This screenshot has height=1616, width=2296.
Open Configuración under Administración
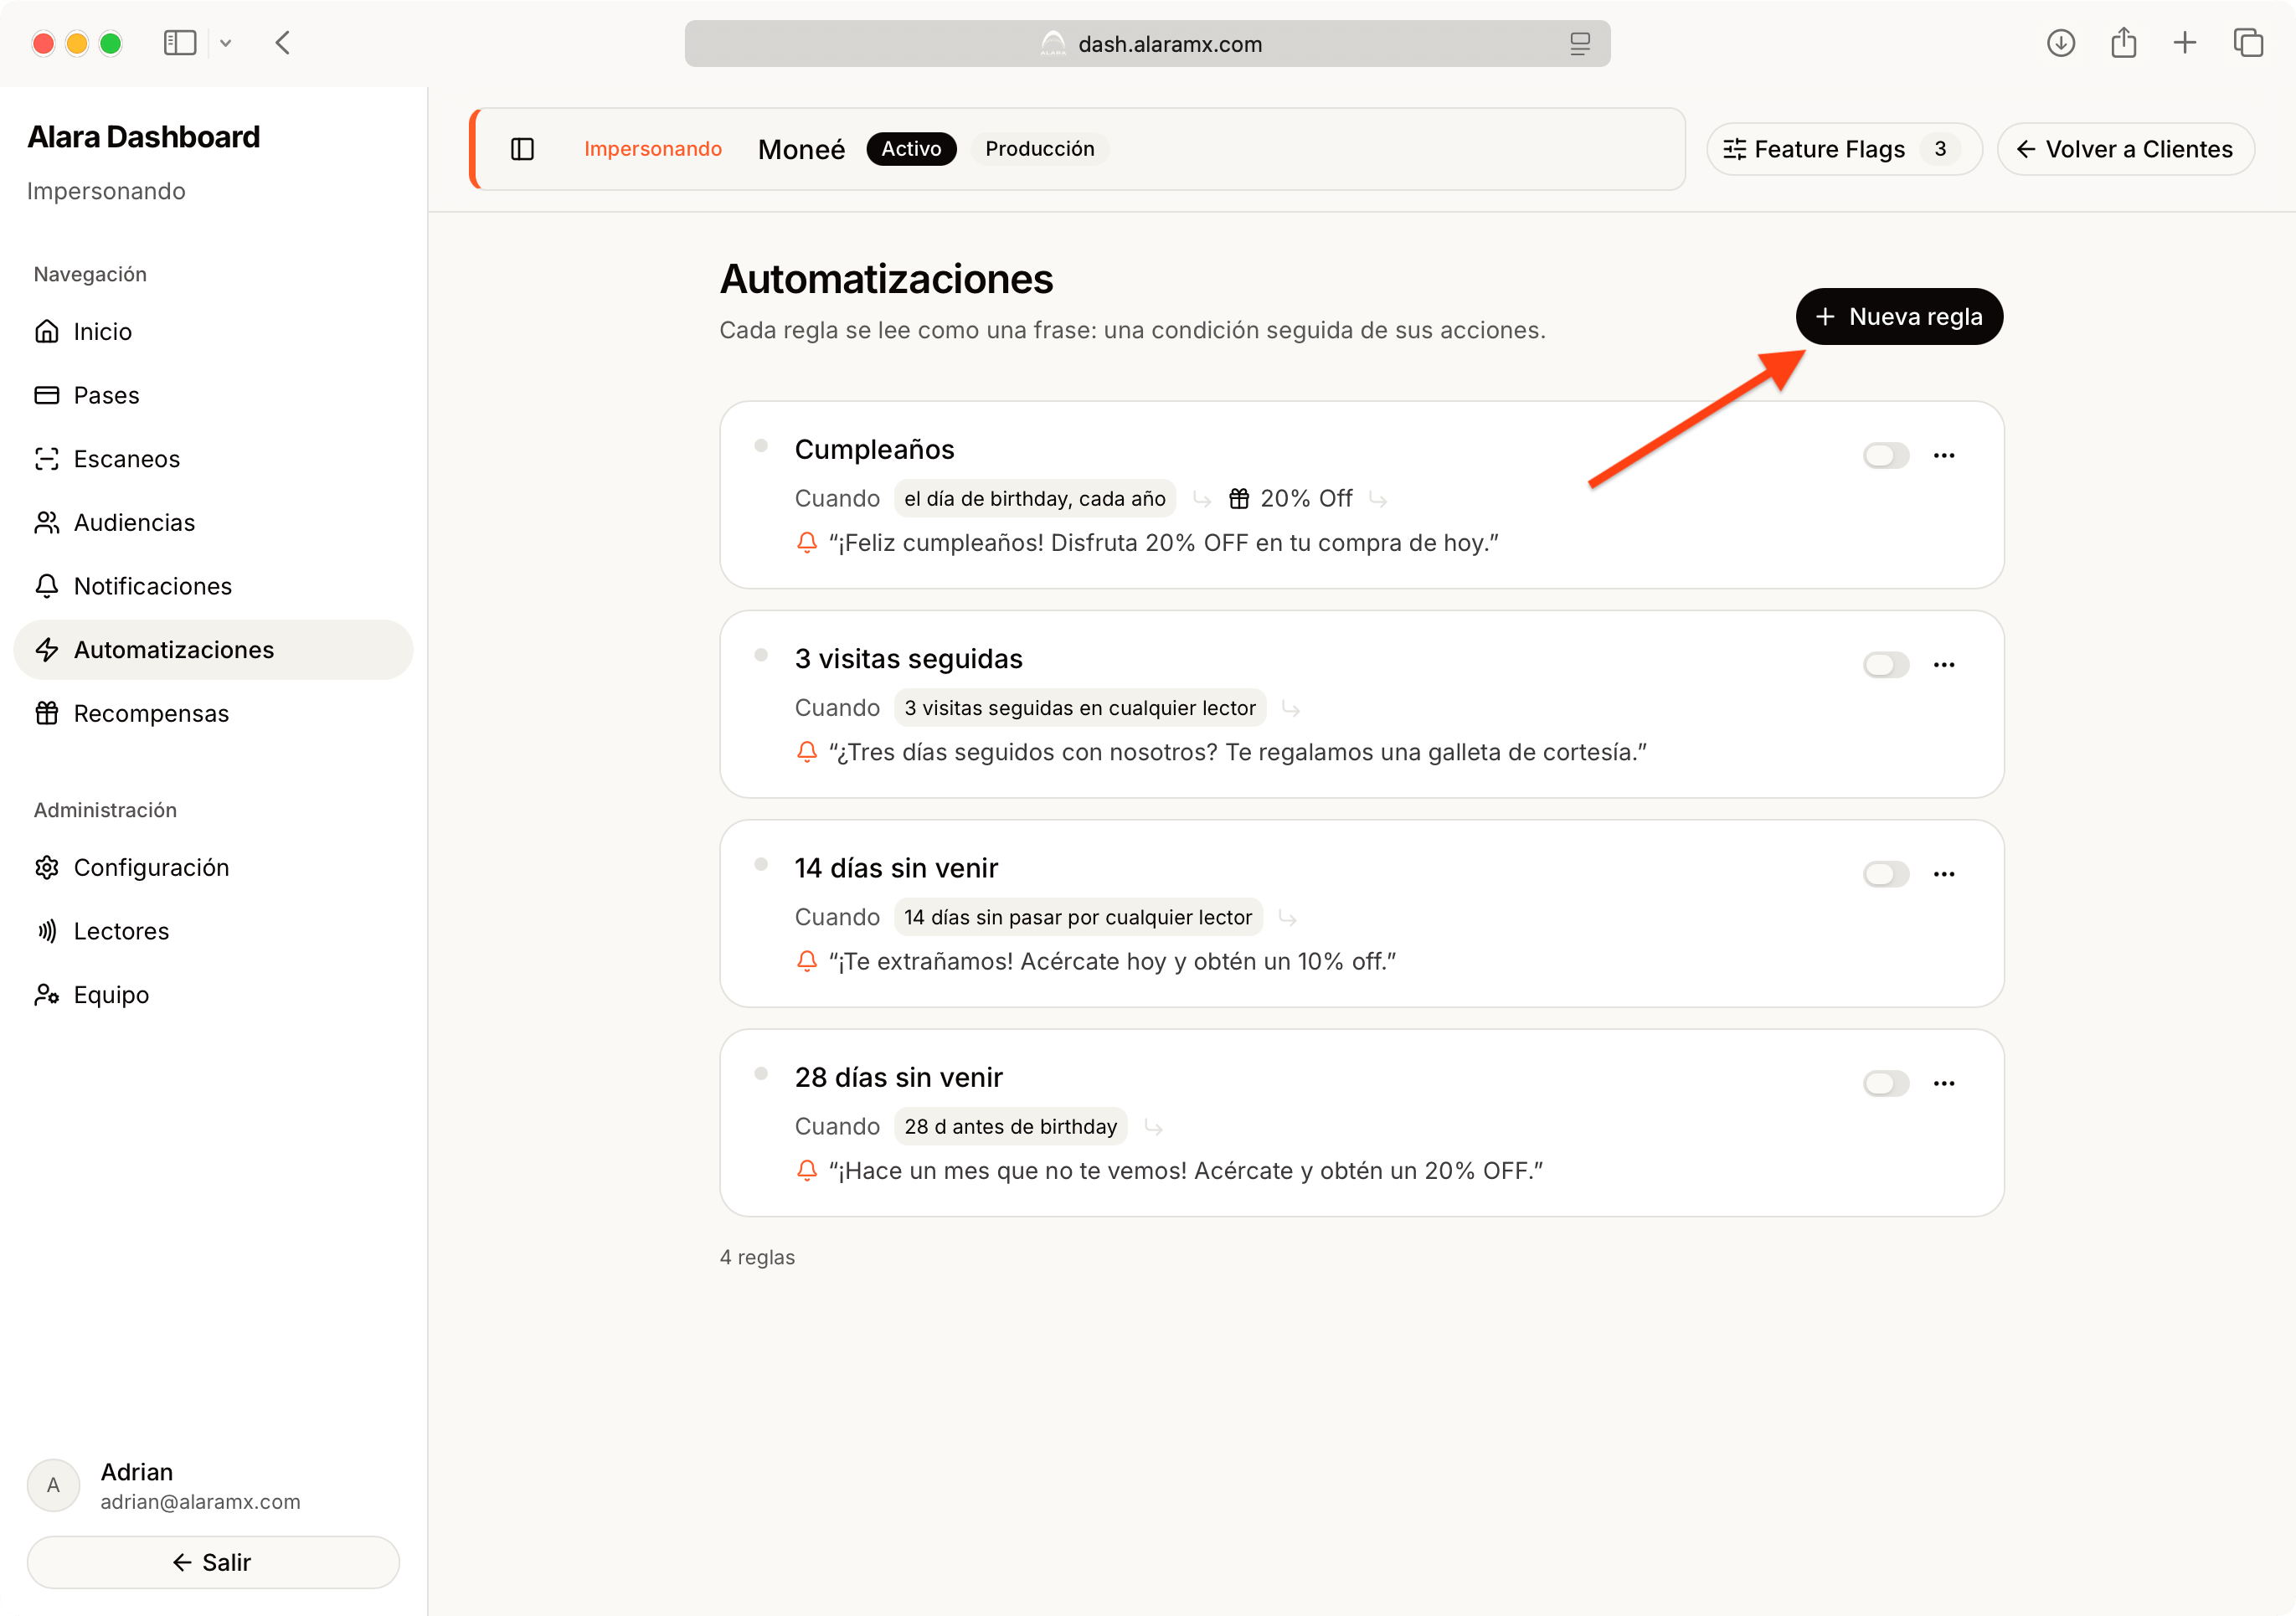tap(213, 867)
